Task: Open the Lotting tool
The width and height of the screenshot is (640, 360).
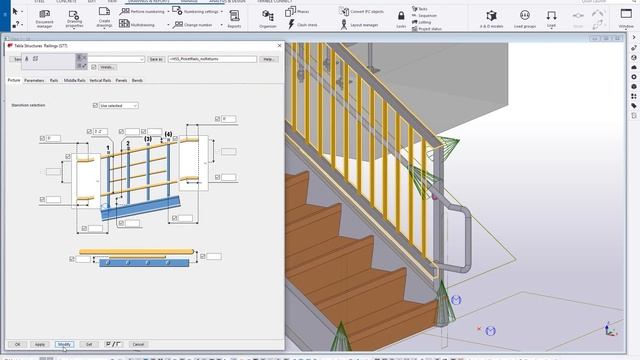Action: (421, 22)
